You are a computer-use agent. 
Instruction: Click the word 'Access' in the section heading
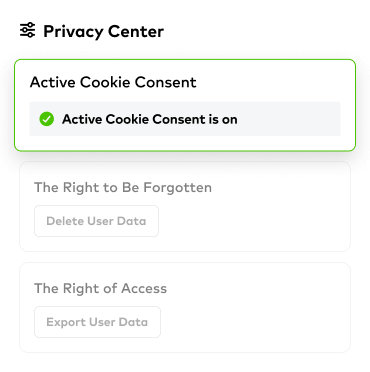coord(144,288)
